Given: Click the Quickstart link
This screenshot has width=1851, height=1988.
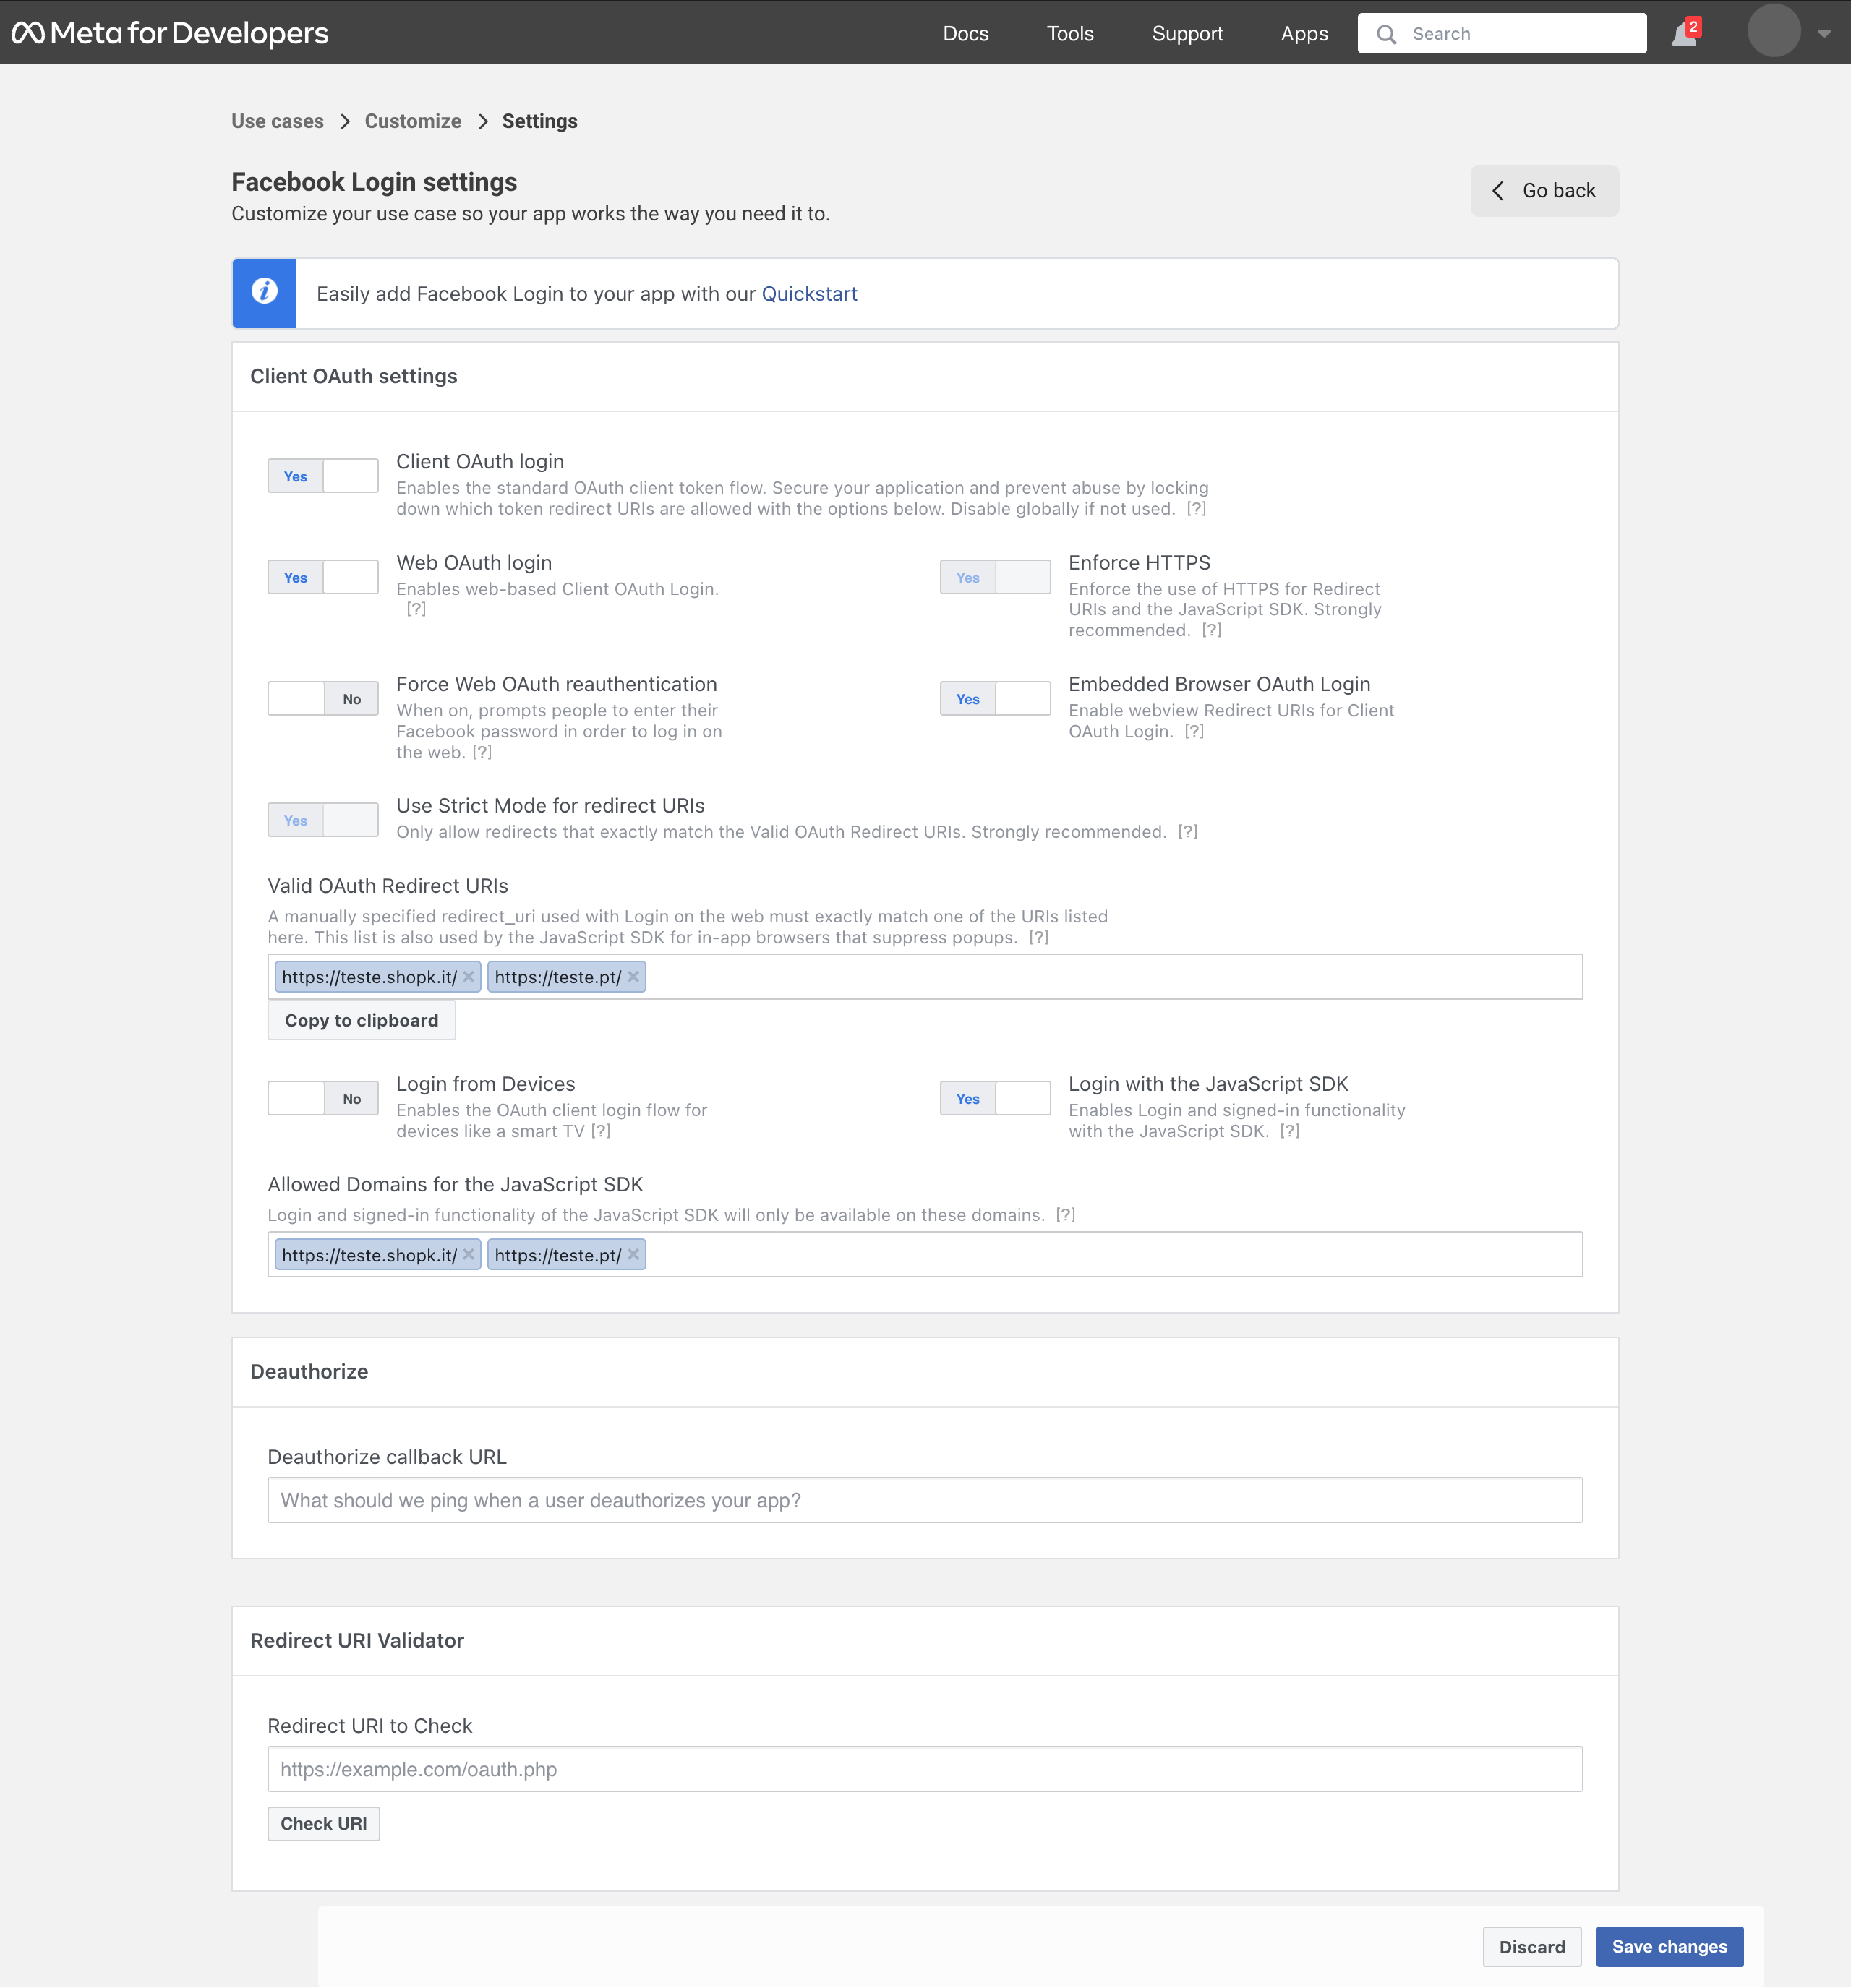Looking at the screenshot, I should (x=809, y=293).
